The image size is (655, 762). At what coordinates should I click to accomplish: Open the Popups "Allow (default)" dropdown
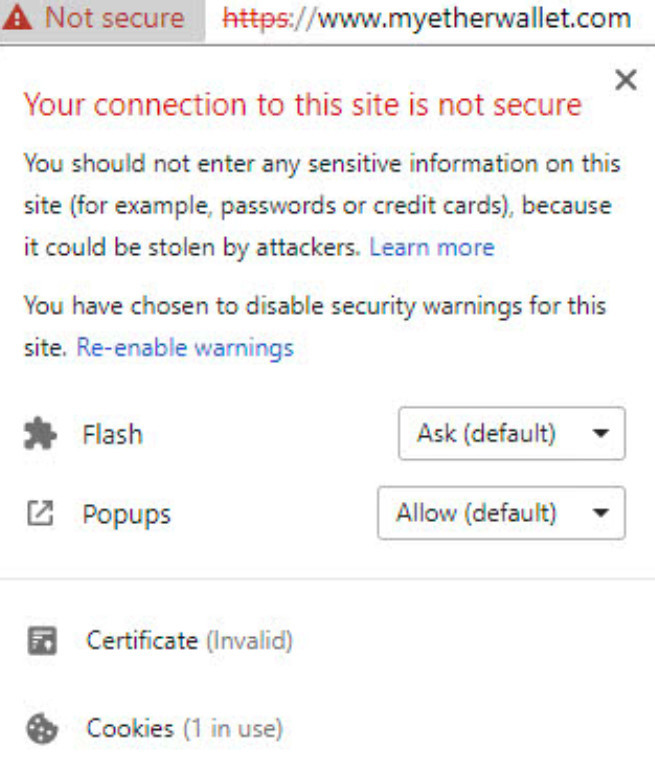[501, 514]
